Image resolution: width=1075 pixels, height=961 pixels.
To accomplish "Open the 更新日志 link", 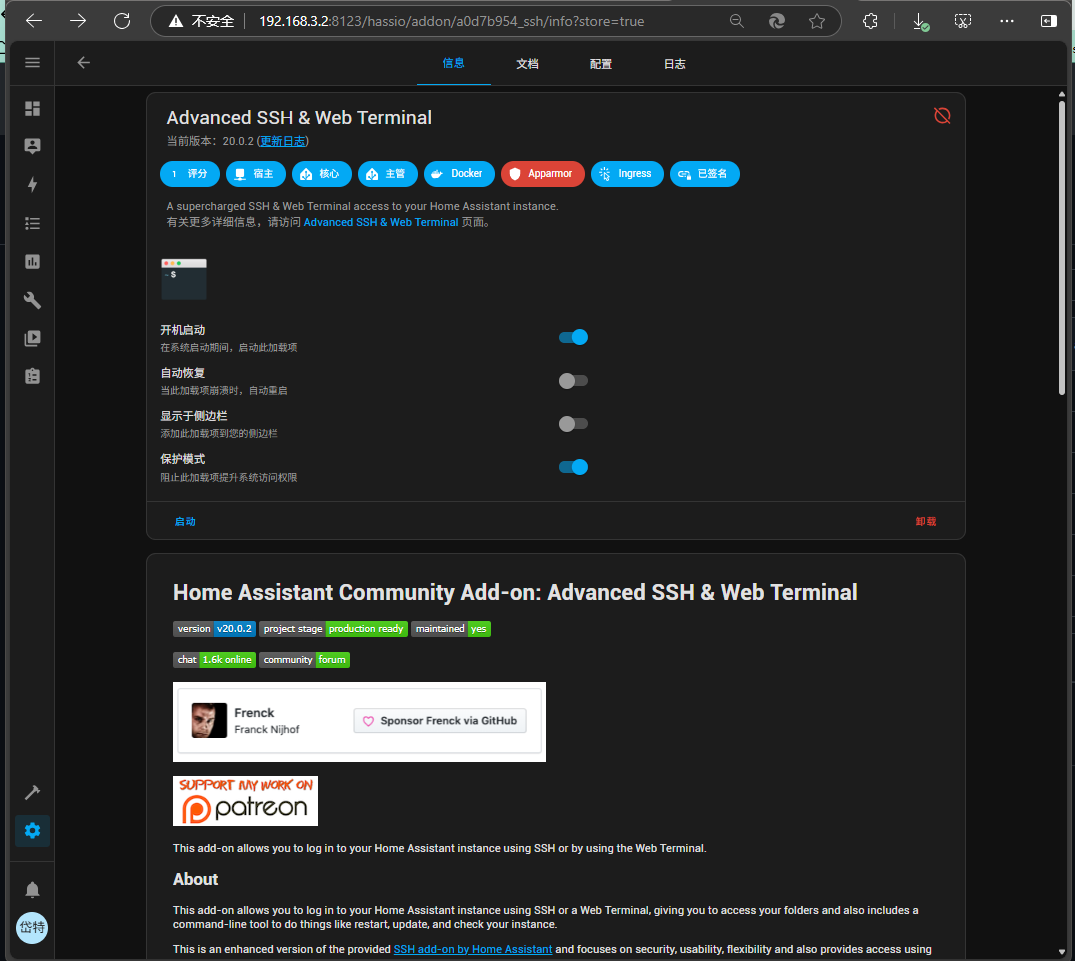I will click(284, 142).
